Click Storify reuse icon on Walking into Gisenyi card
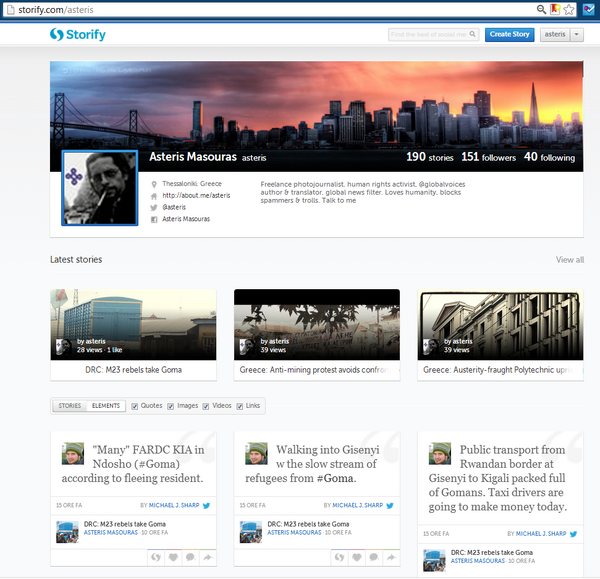The height and width of the screenshot is (579, 600). [339, 557]
